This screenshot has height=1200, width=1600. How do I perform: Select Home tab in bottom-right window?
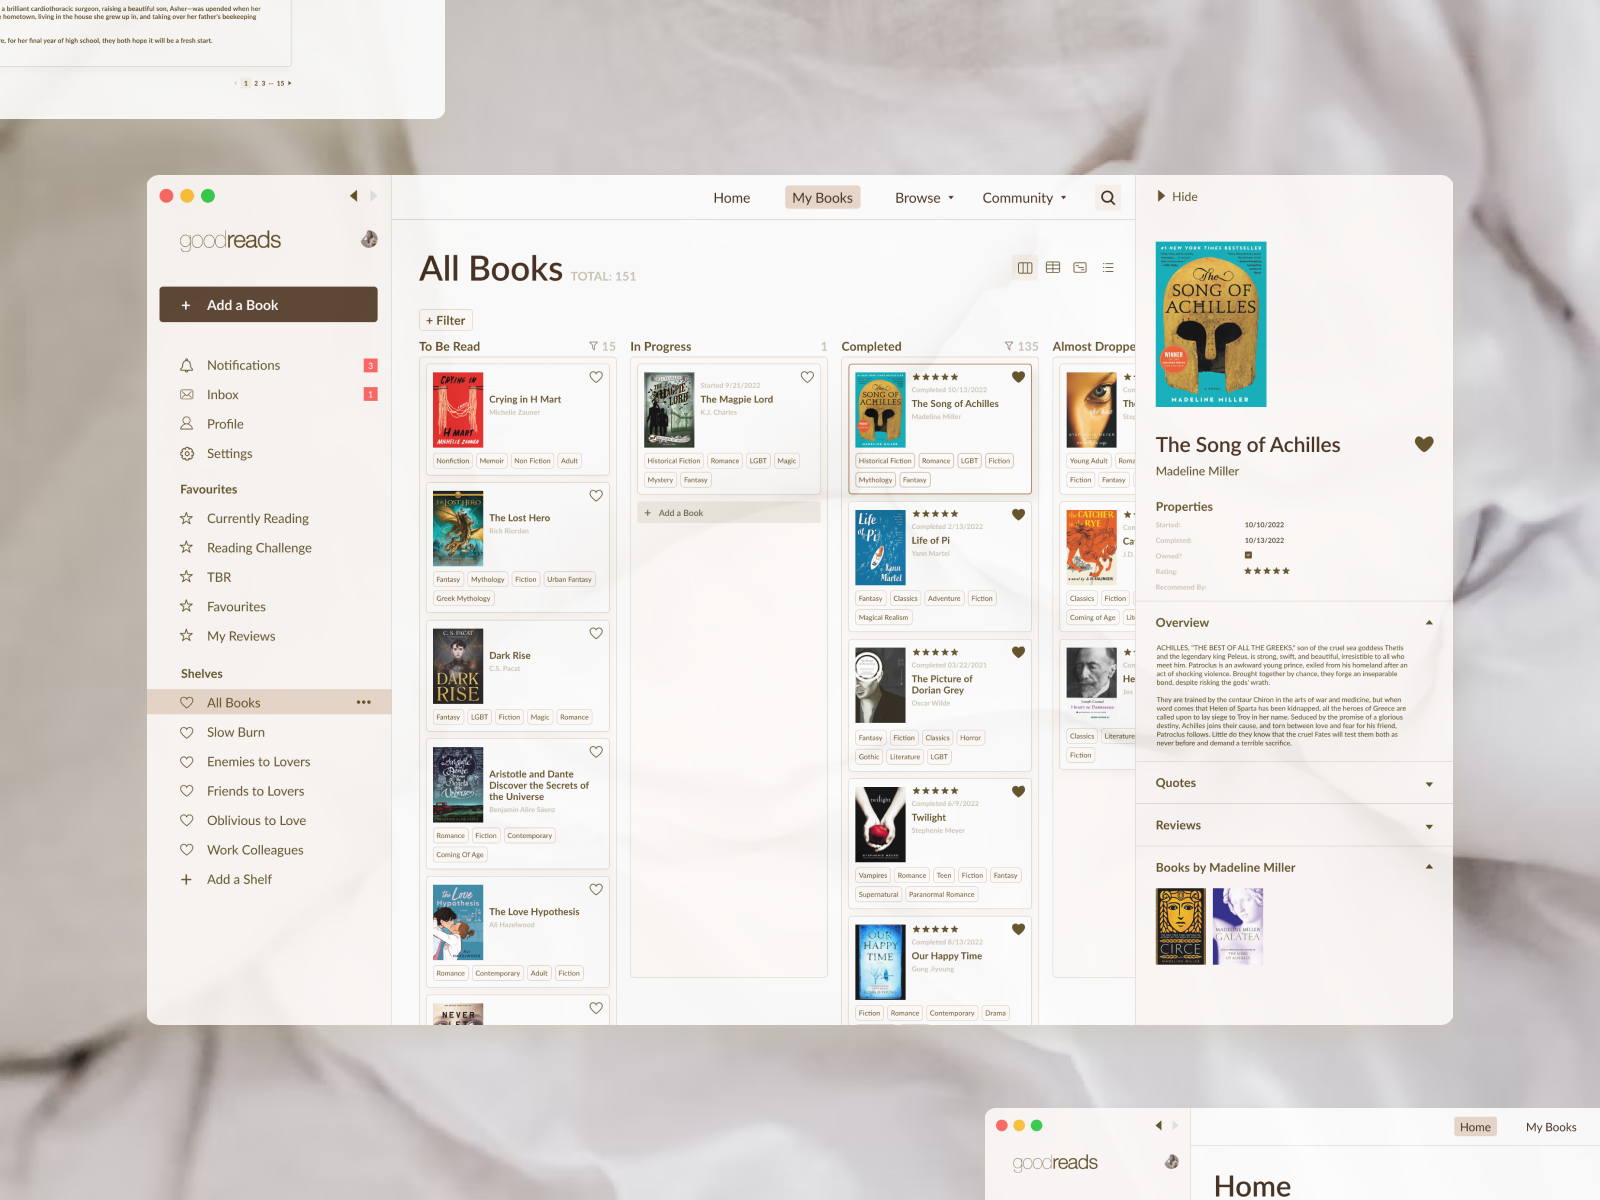1475,1127
